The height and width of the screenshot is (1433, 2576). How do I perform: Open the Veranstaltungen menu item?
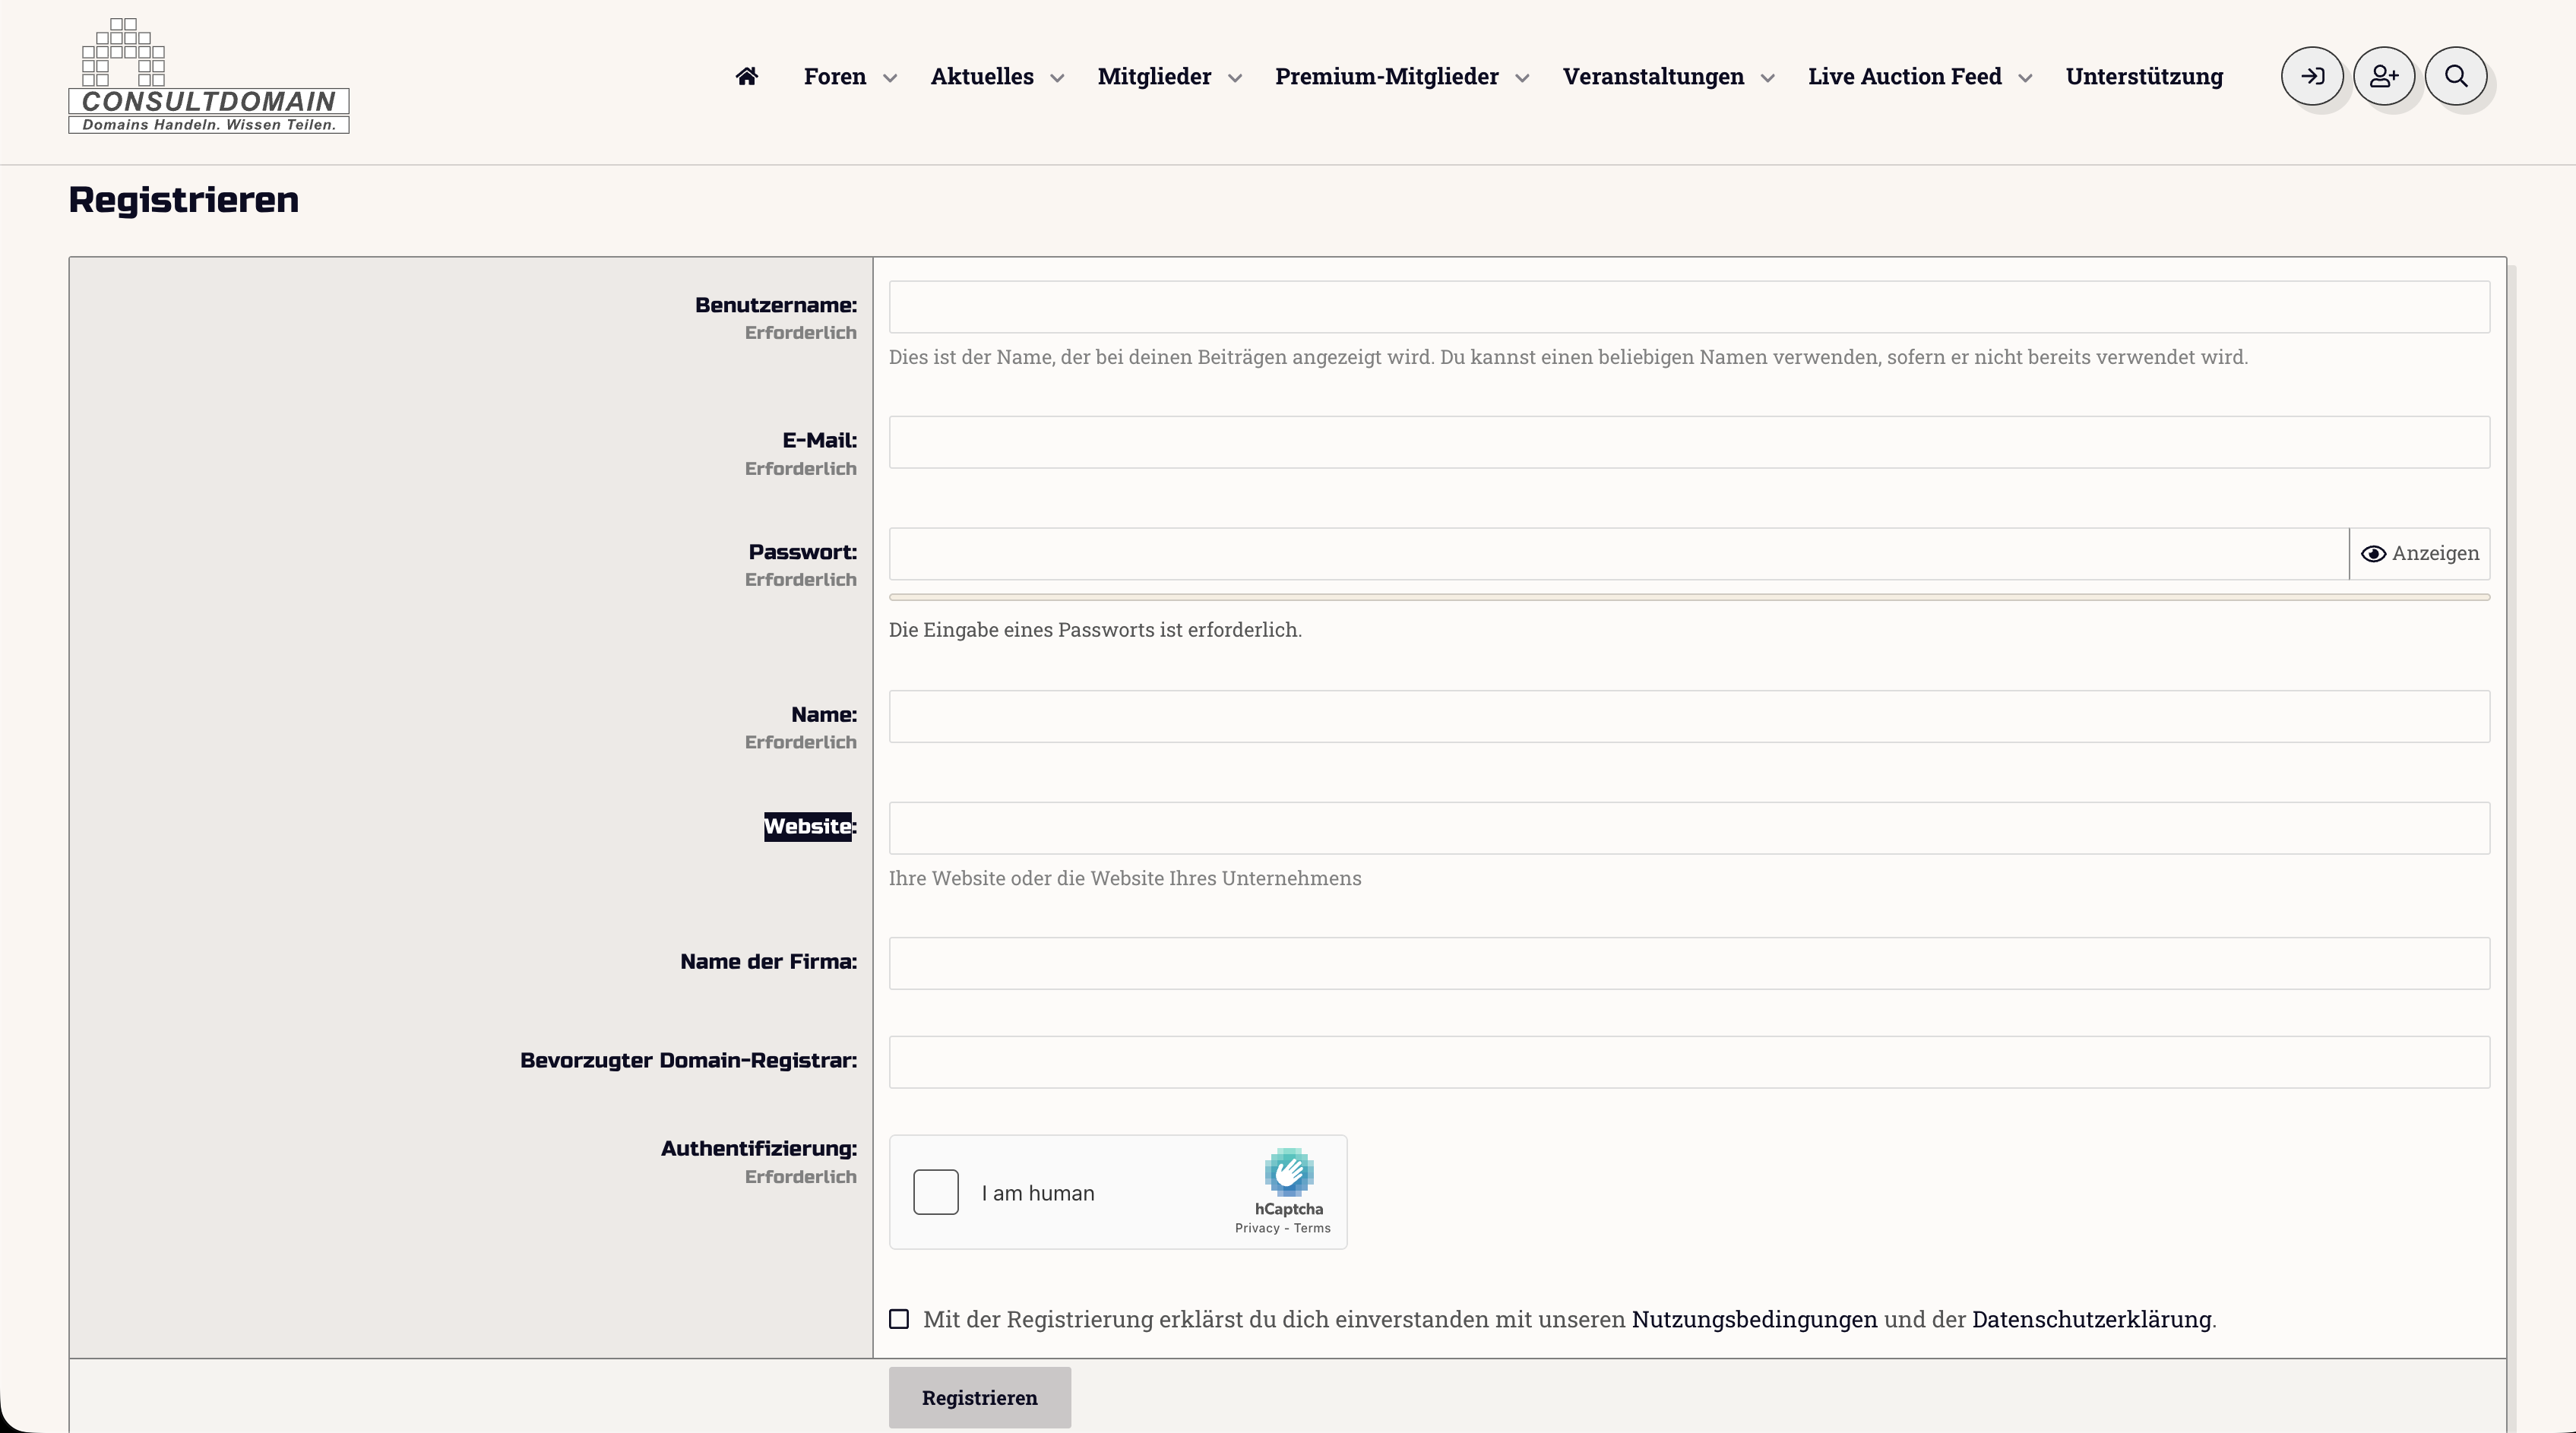point(1653,77)
